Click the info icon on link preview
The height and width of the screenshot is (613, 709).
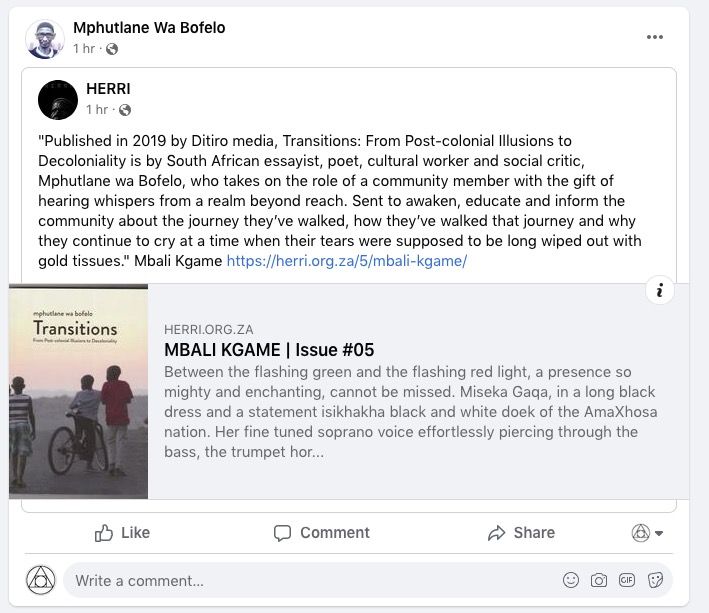659,290
